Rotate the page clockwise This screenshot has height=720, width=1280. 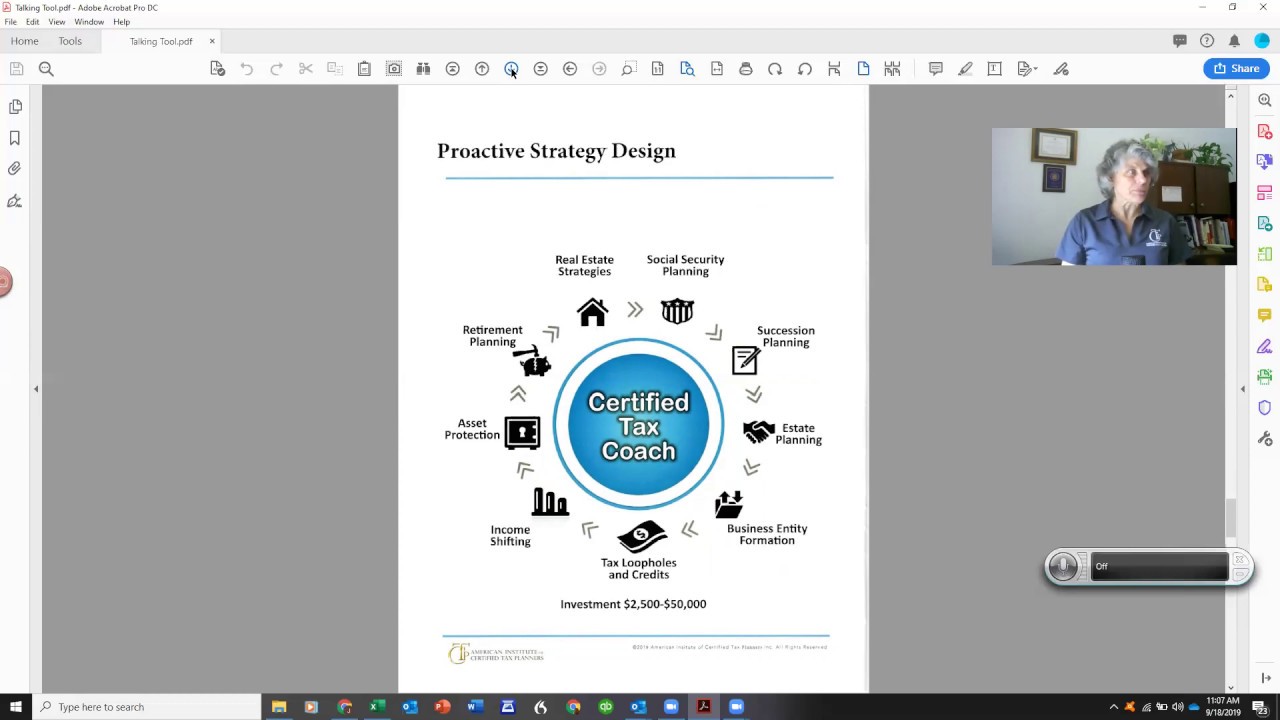[775, 69]
